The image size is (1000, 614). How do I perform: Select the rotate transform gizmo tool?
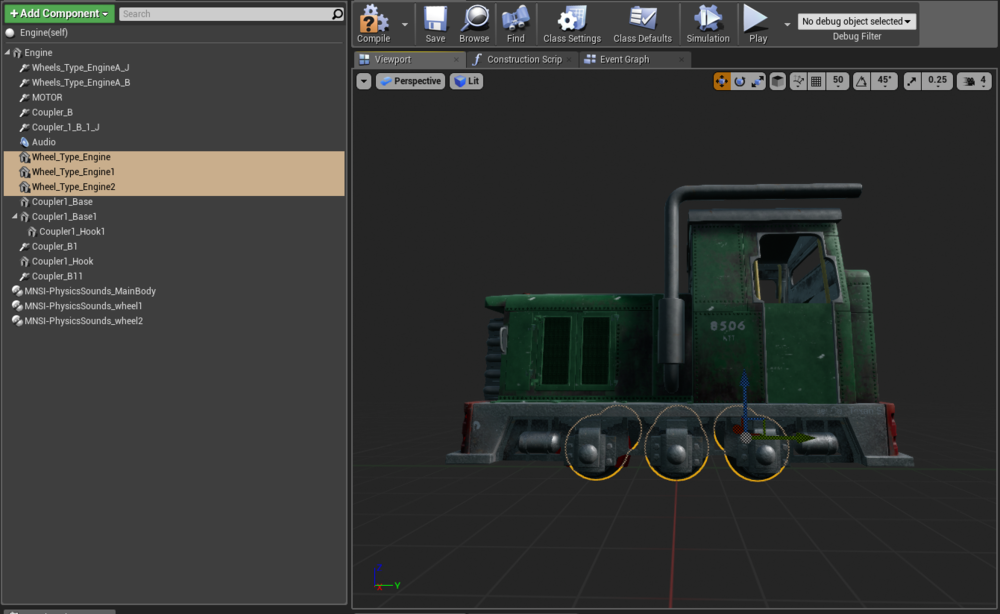click(x=740, y=81)
